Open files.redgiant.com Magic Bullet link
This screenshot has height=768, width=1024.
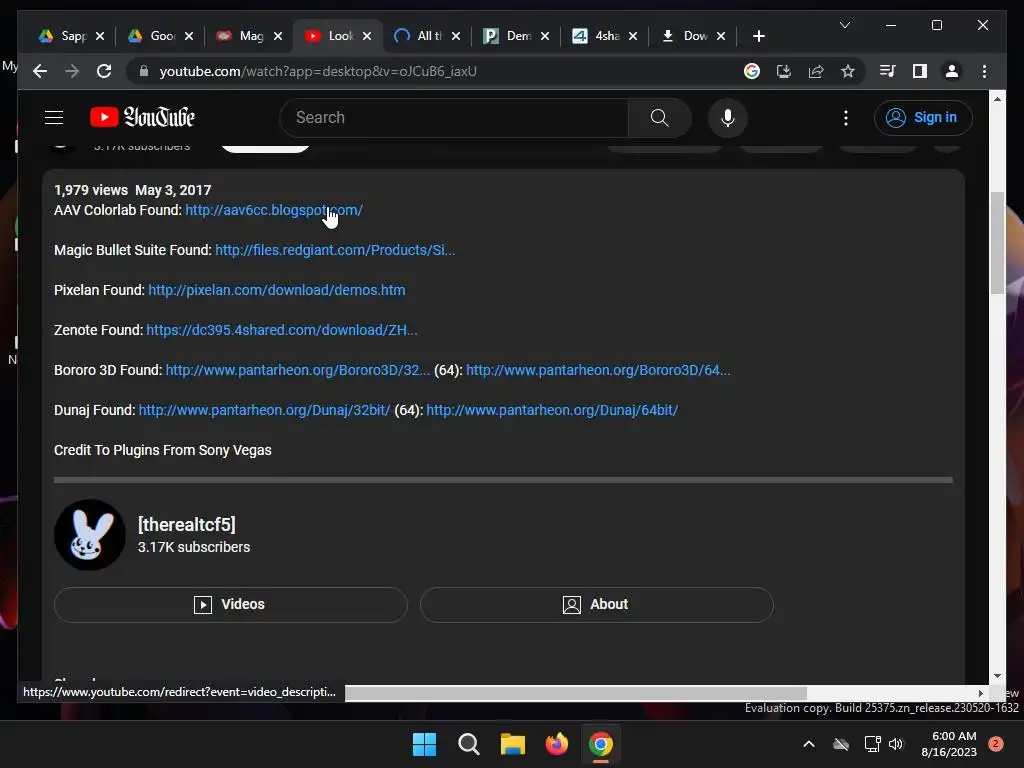point(335,250)
